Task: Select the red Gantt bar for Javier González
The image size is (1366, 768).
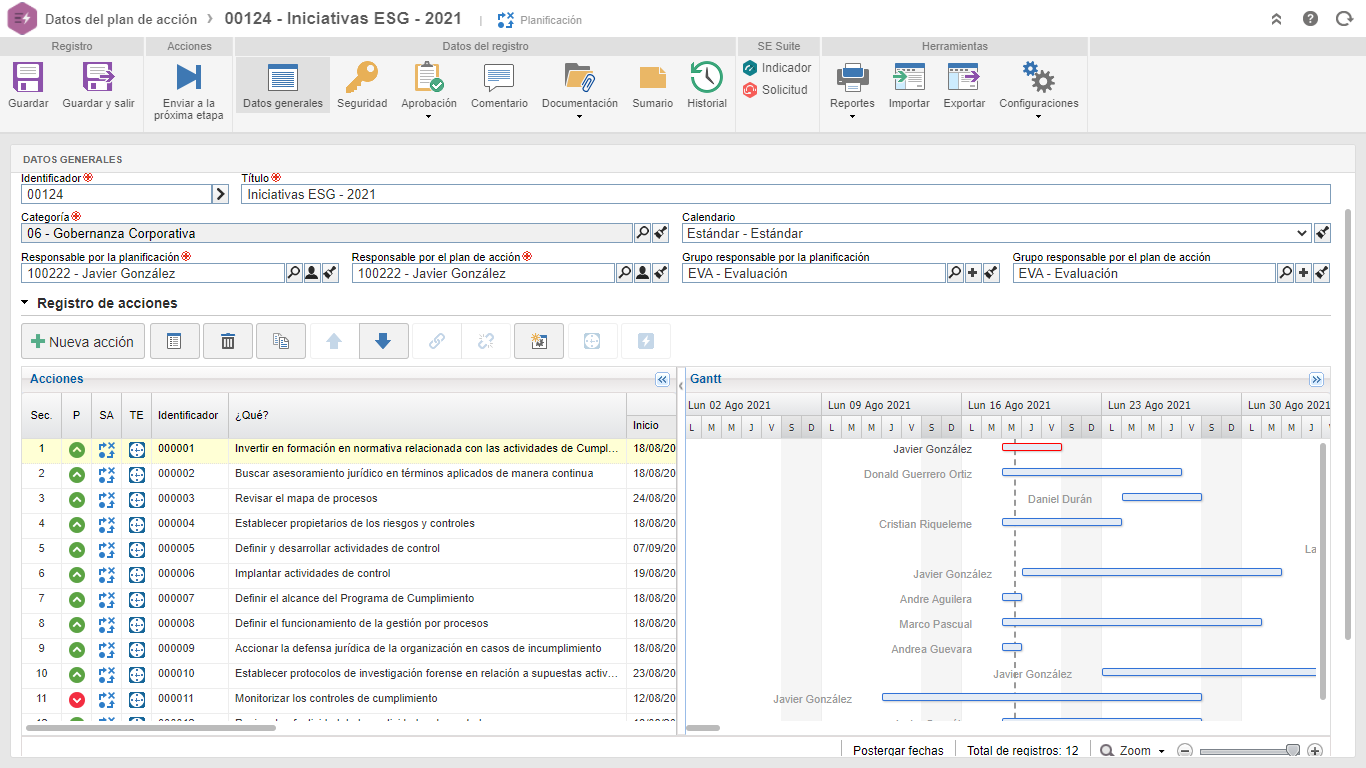Action: (x=1032, y=448)
